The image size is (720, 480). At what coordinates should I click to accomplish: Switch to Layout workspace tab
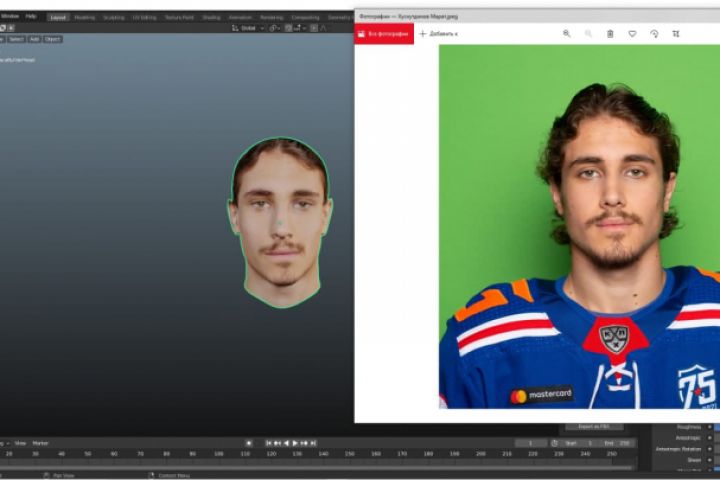click(58, 17)
